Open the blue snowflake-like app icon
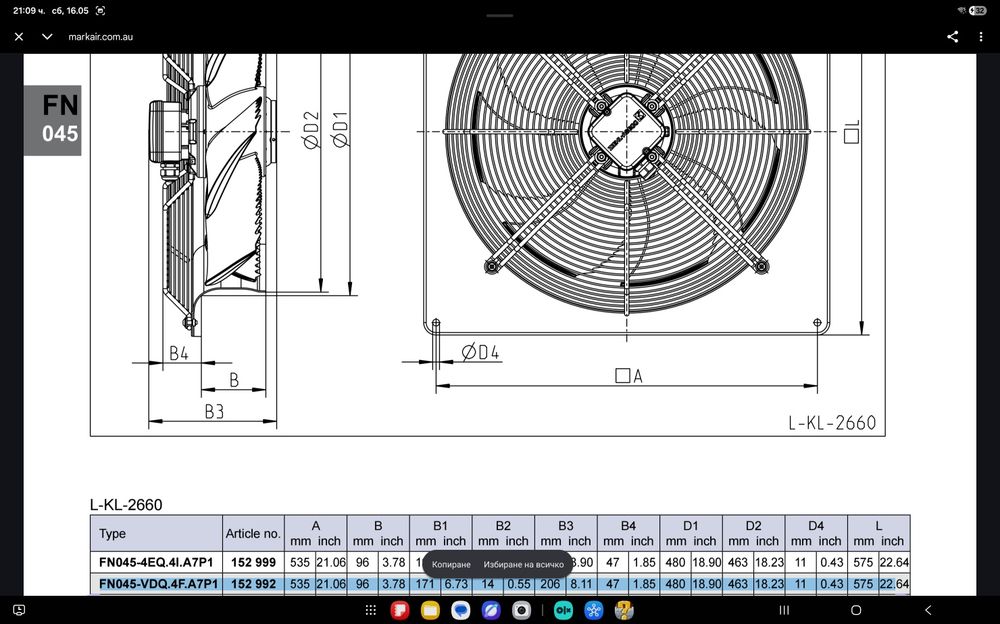The height and width of the screenshot is (624, 1000). tap(594, 611)
